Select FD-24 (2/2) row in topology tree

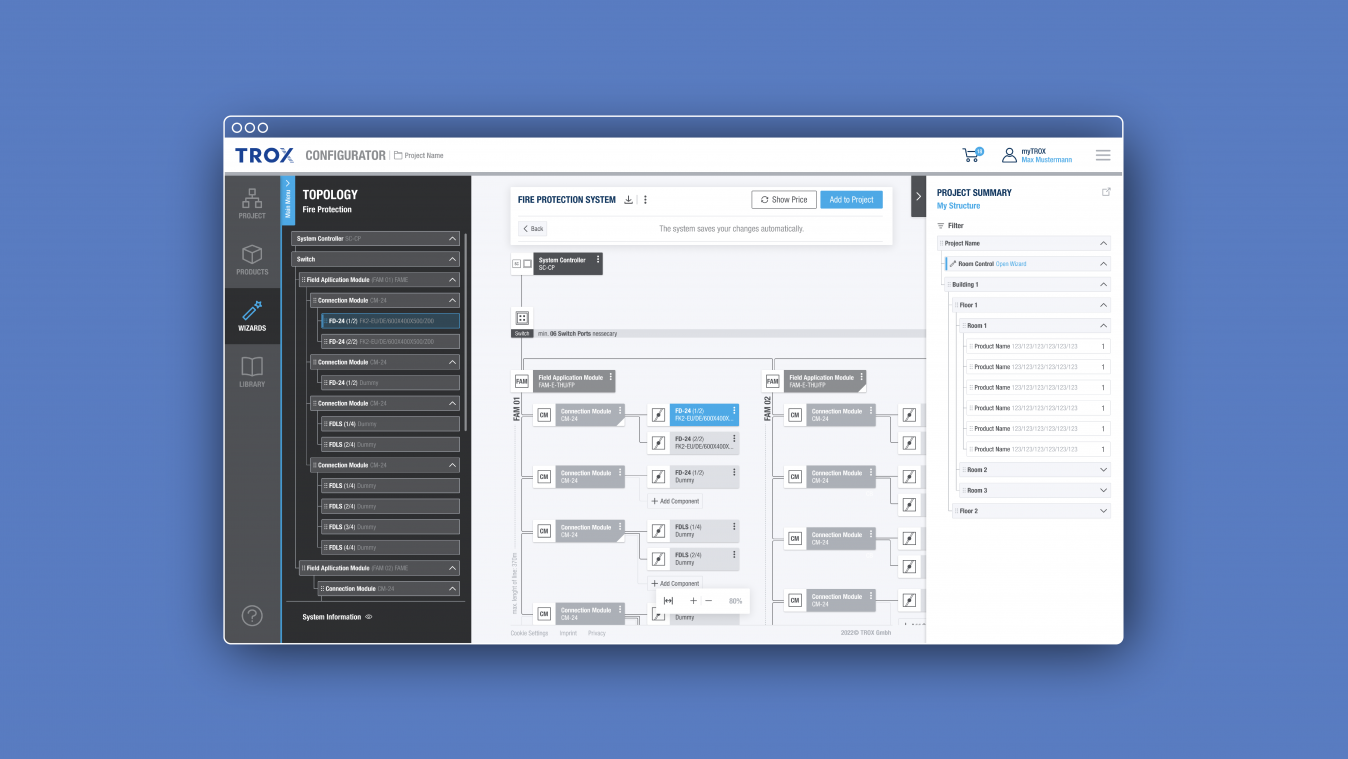[391, 342]
